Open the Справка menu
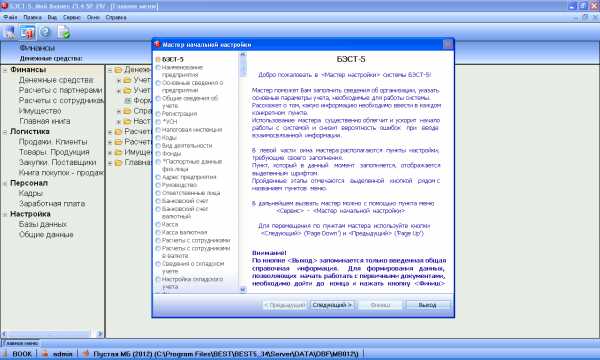Screen dimensions: 600x360 (x=116, y=18)
